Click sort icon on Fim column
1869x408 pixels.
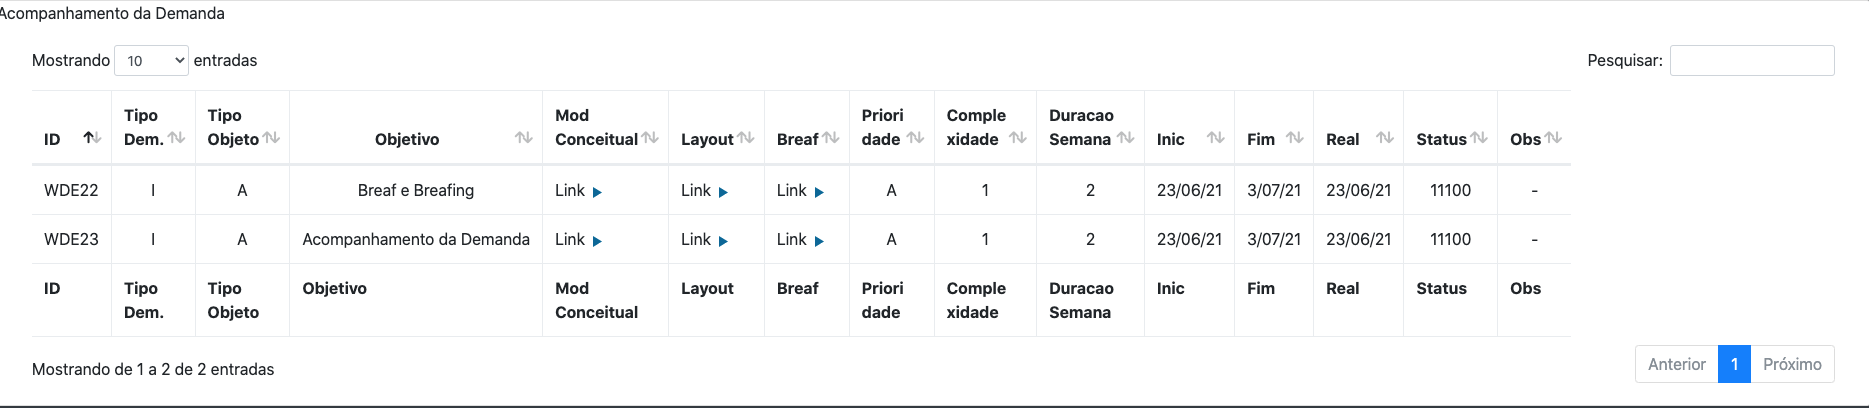pos(1295,138)
